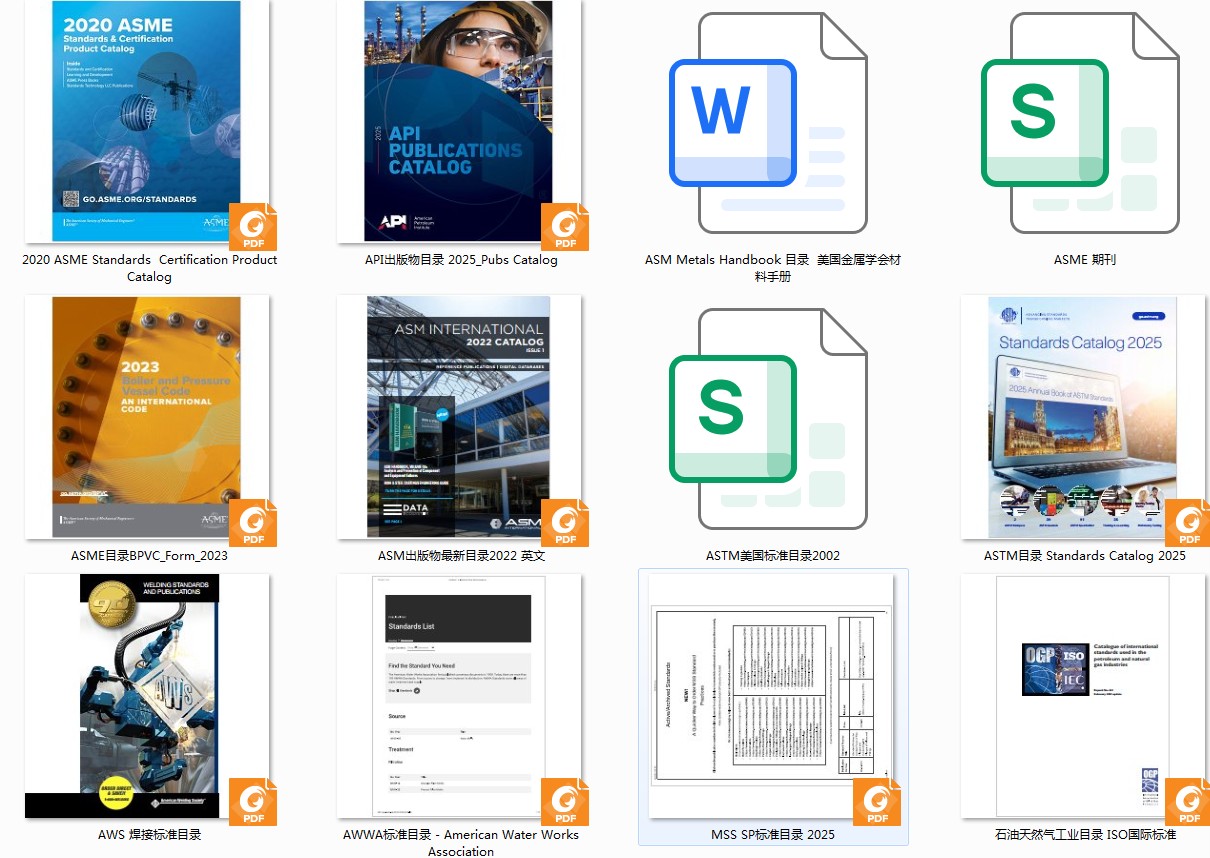Select the 2023 Boiler and Pressure Vessel Code thumbnail
Viewport: 1210px width, 858px height.
(x=146, y=417)
